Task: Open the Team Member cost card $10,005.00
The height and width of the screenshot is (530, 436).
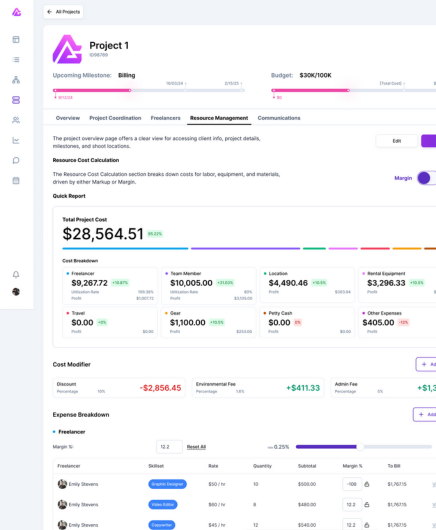Action: click(209, 286)
